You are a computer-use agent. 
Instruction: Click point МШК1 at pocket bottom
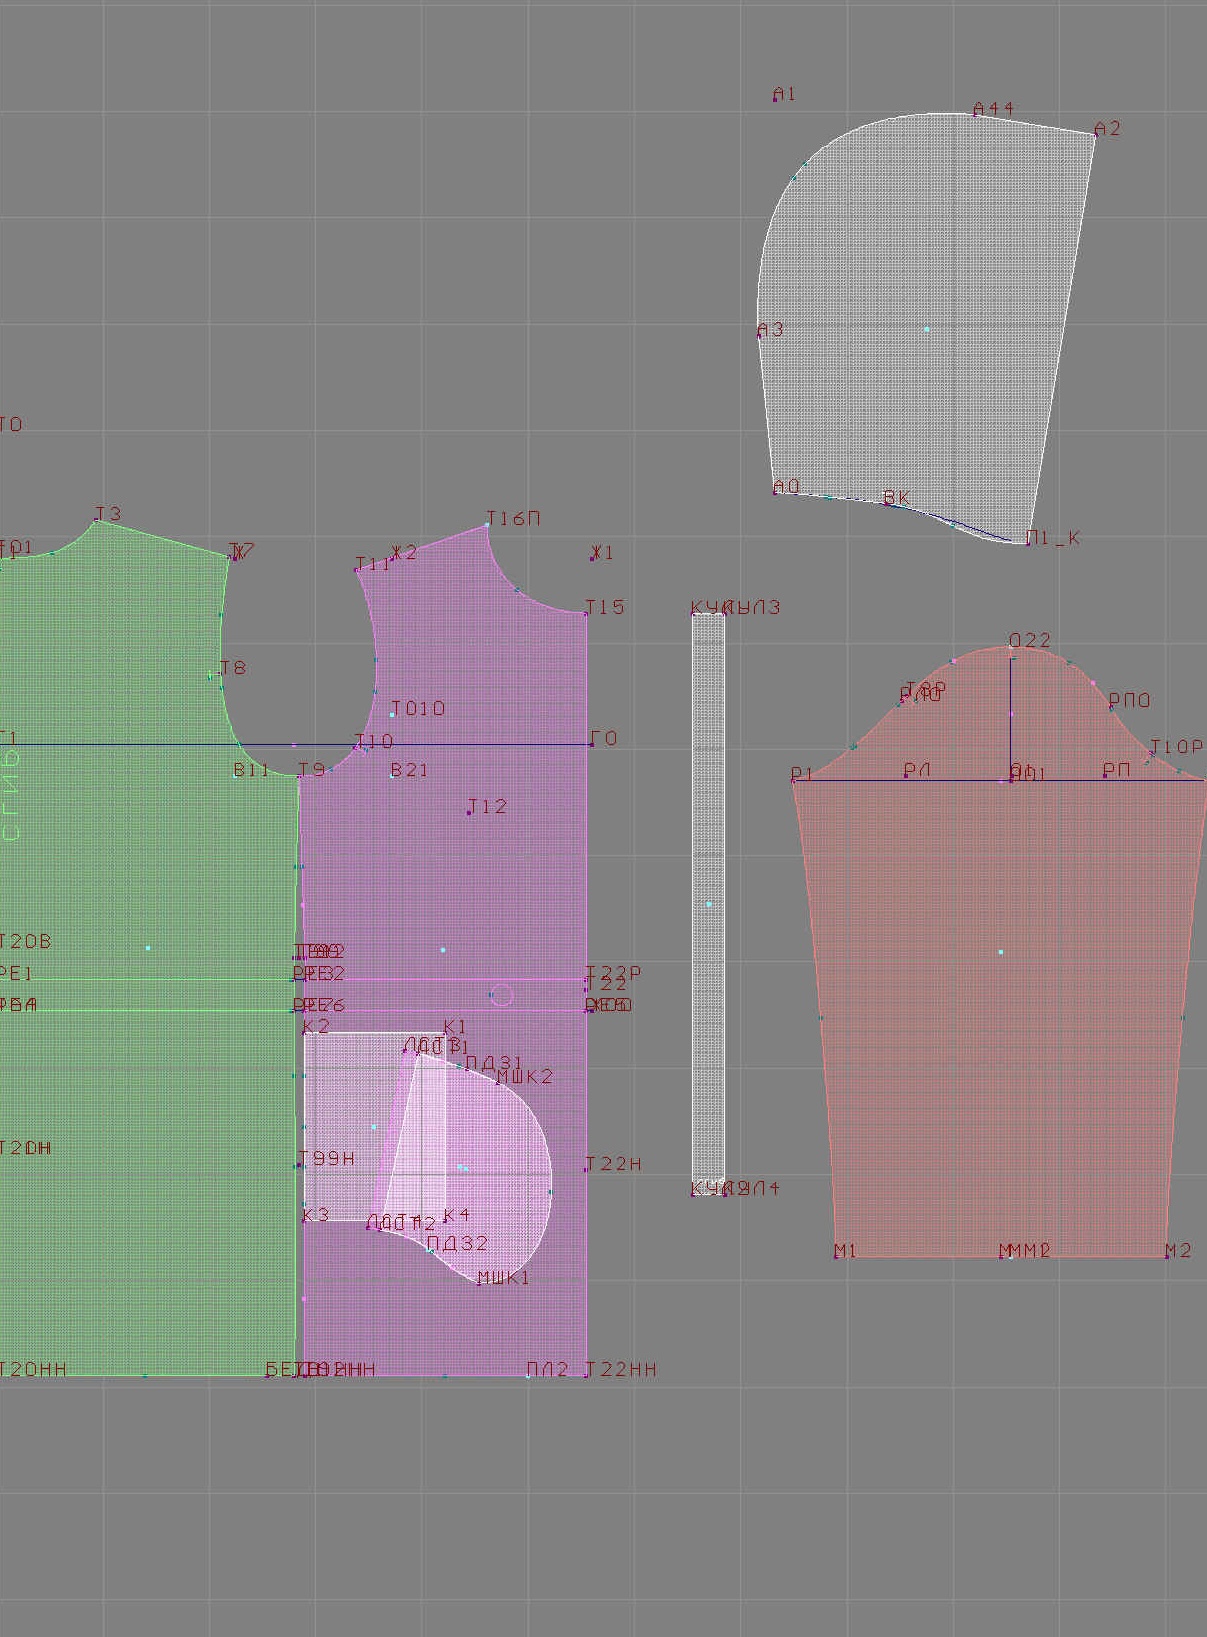click(x=478, y=1283)
